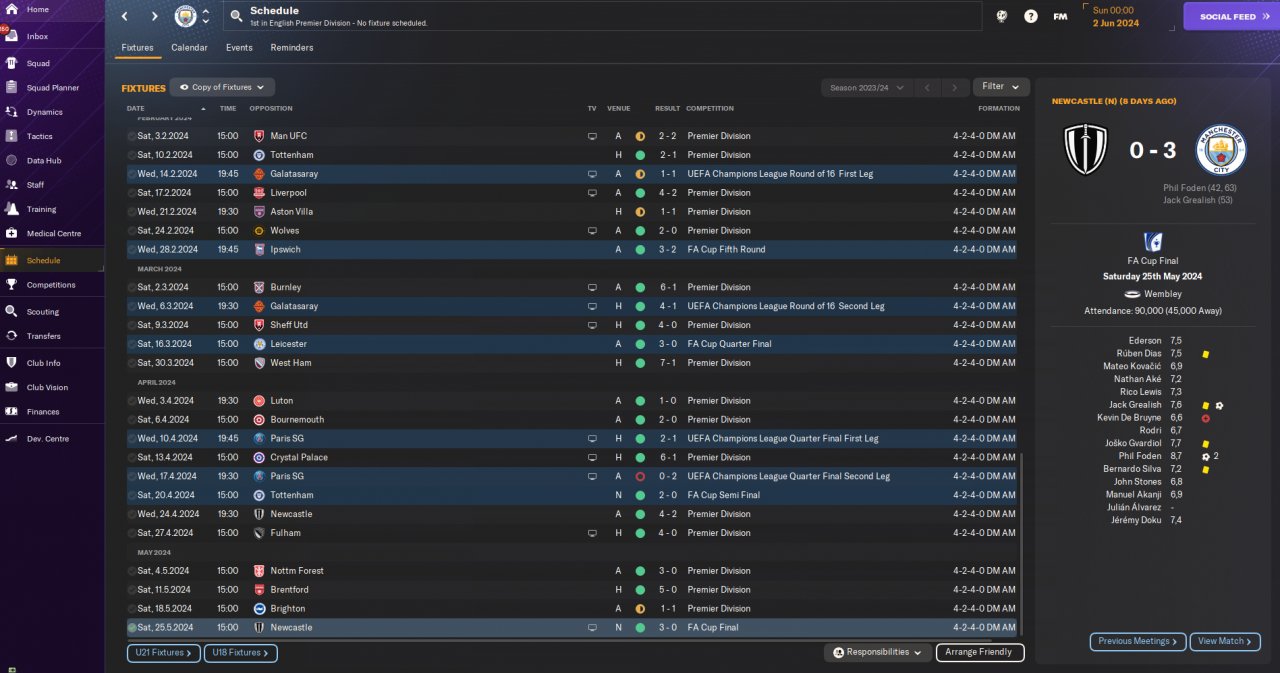Image resolution: width=1280 pixels, height=673 pixels.
Task: Sort by the Date column header
Action: (136, 108)
